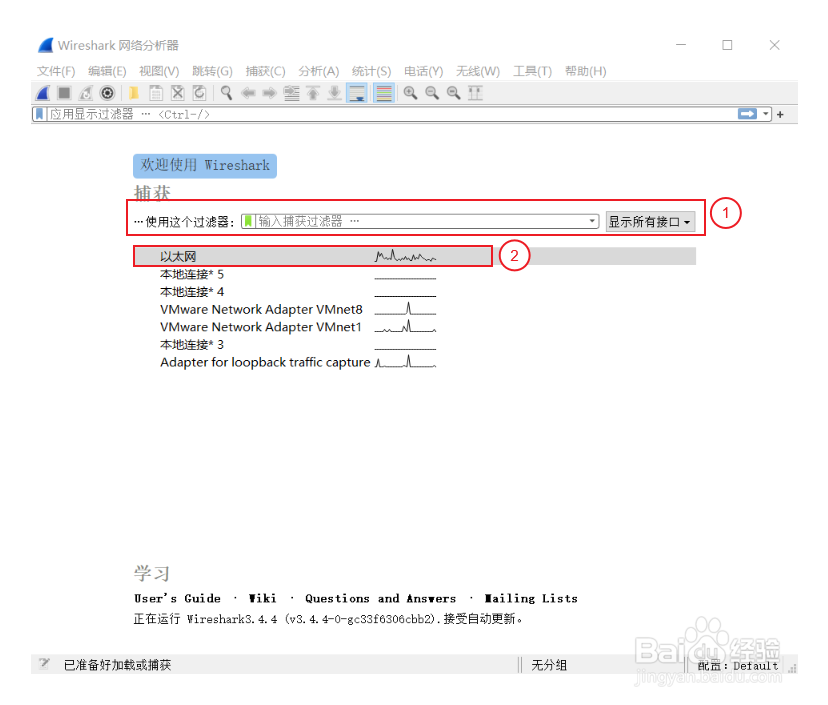
Task: Click the 欢迎使用 Wireshark banner
Action: coord(205,166)
